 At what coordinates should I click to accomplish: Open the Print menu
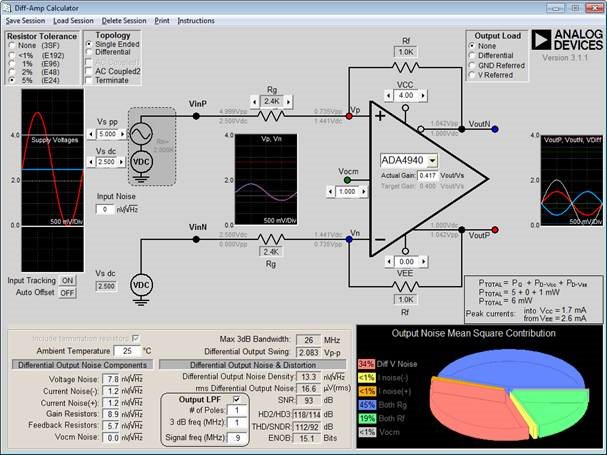point(162,21)
